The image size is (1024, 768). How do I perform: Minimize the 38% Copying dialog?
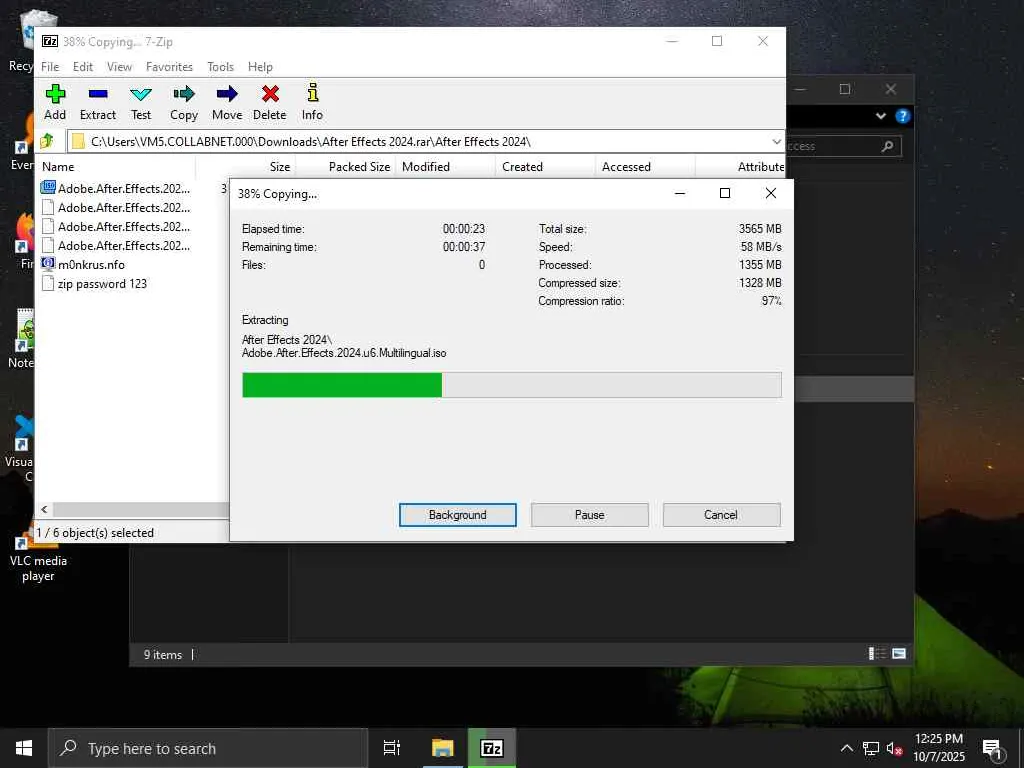coord(680,193)
